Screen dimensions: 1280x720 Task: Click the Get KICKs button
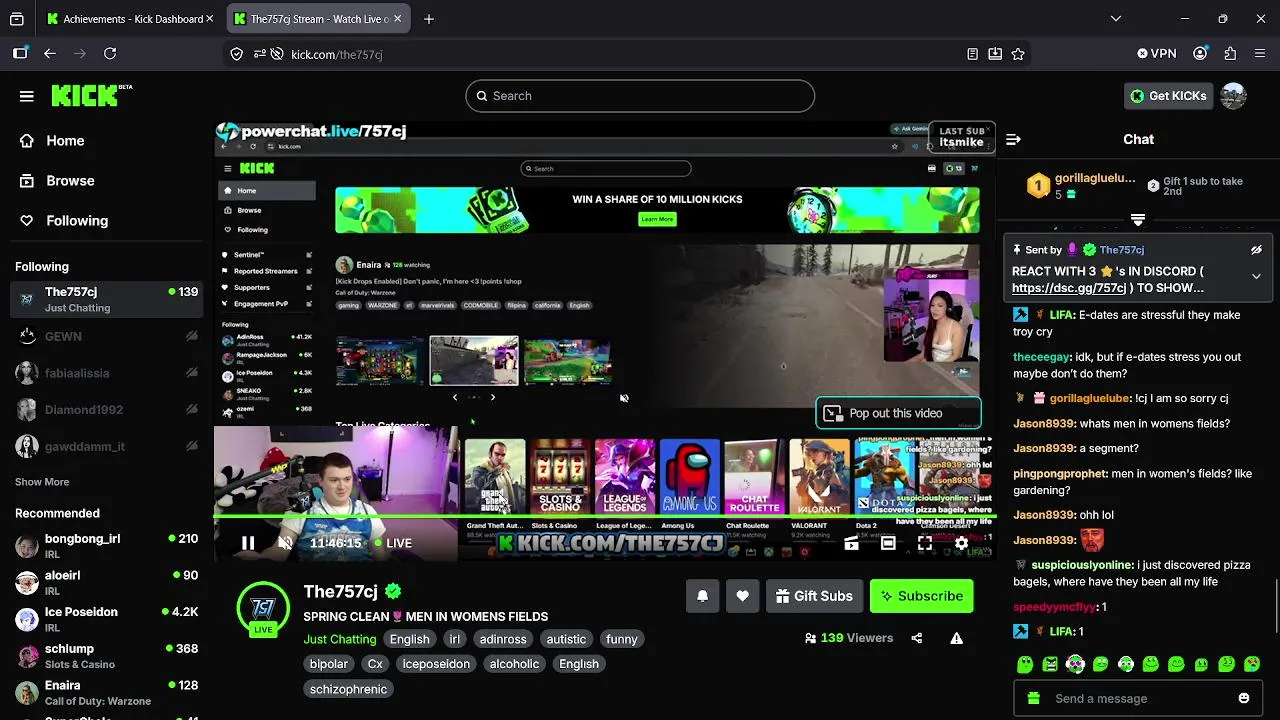click(1169, 96)
